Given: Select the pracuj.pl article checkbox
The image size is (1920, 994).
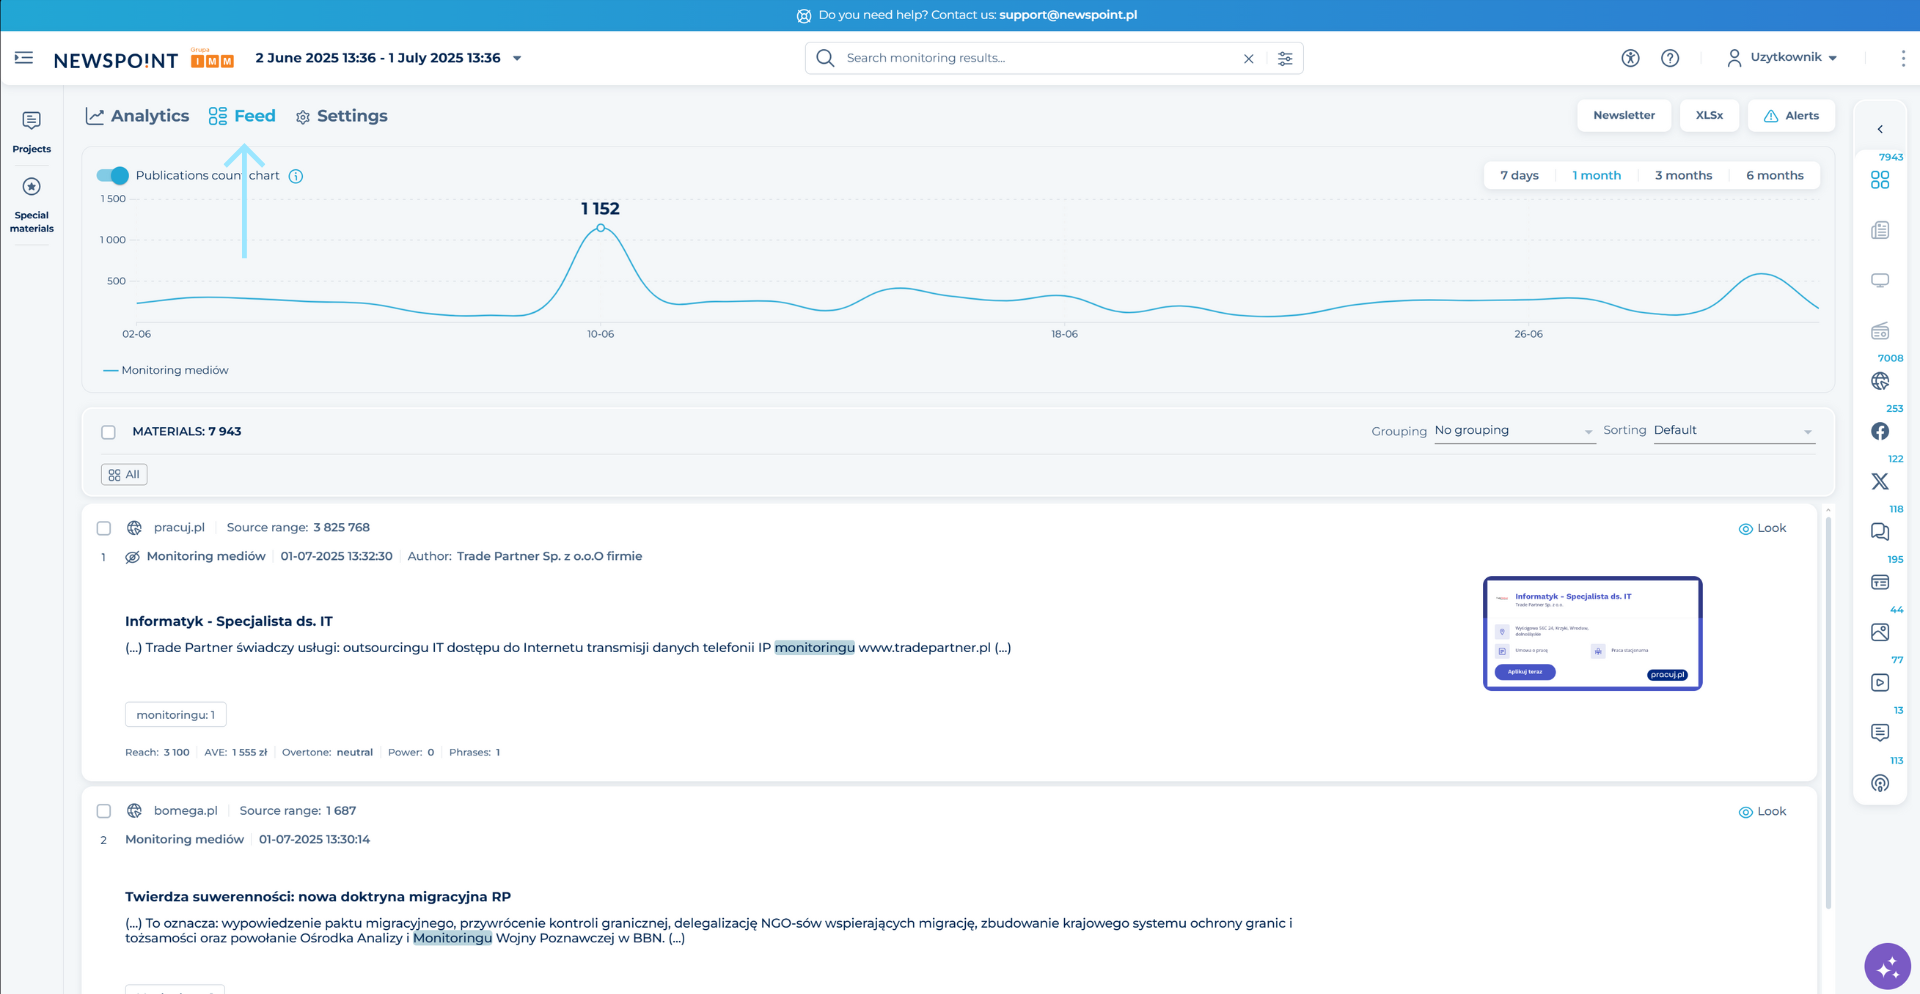Looking at the screenshot, I should point(104,528).
